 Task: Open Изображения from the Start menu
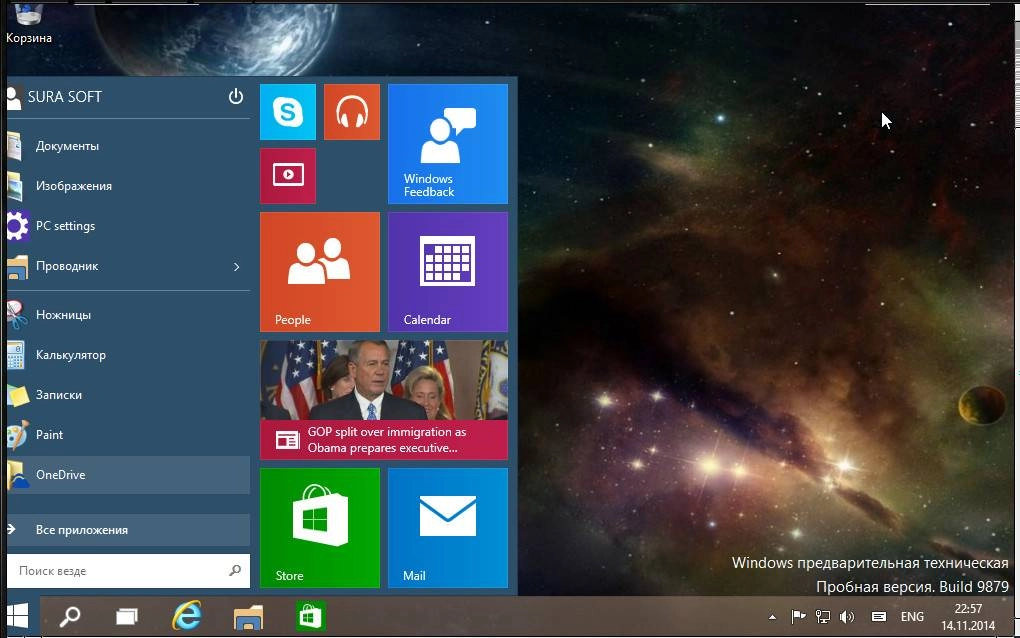128,186
